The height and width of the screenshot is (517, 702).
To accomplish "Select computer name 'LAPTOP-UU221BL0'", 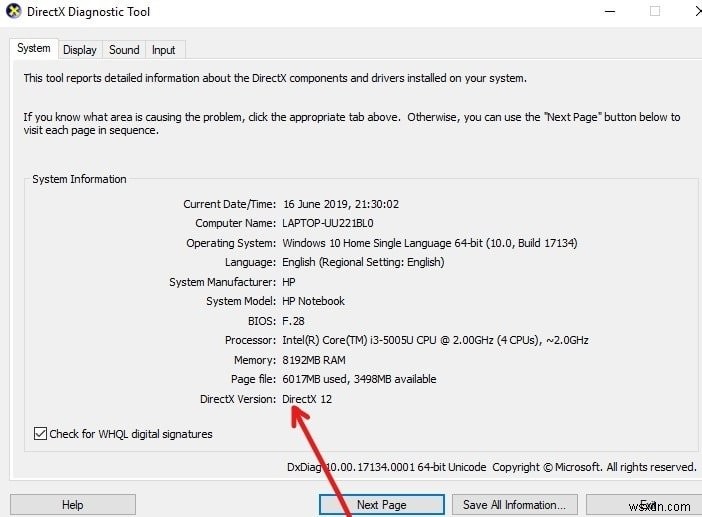I will point(328,223).
